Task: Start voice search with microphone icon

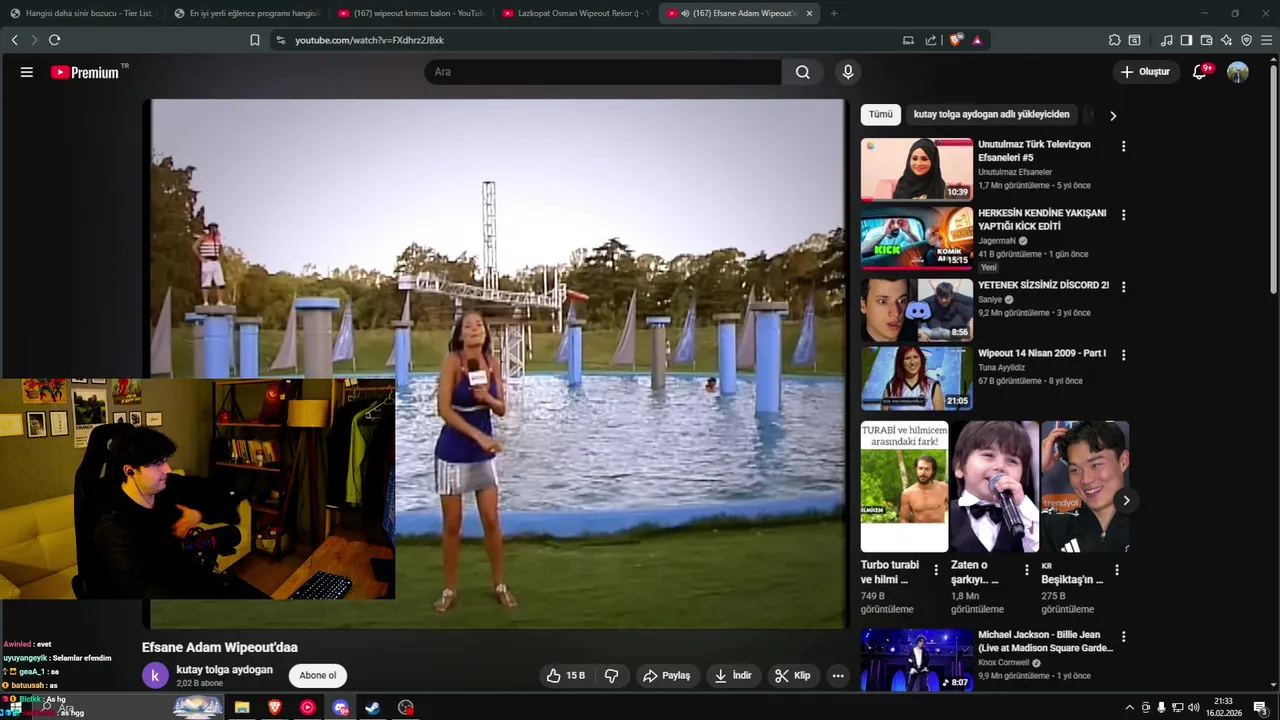Action: click(x=848, y=72)
